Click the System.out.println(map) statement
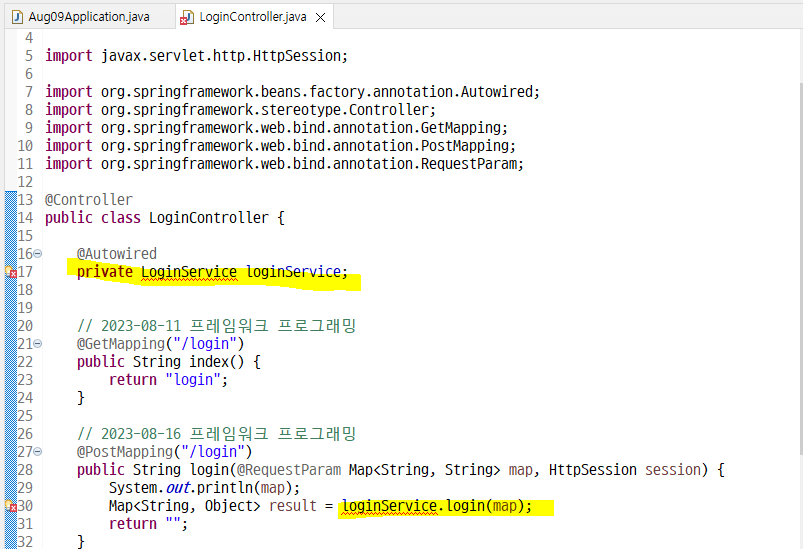The image size is (803, 549). pos(204,488)
